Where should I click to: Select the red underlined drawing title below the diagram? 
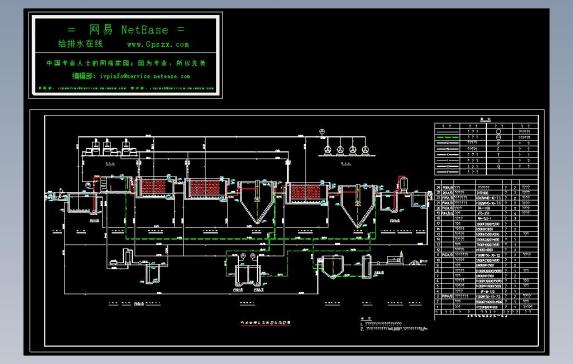pos(266,323)
